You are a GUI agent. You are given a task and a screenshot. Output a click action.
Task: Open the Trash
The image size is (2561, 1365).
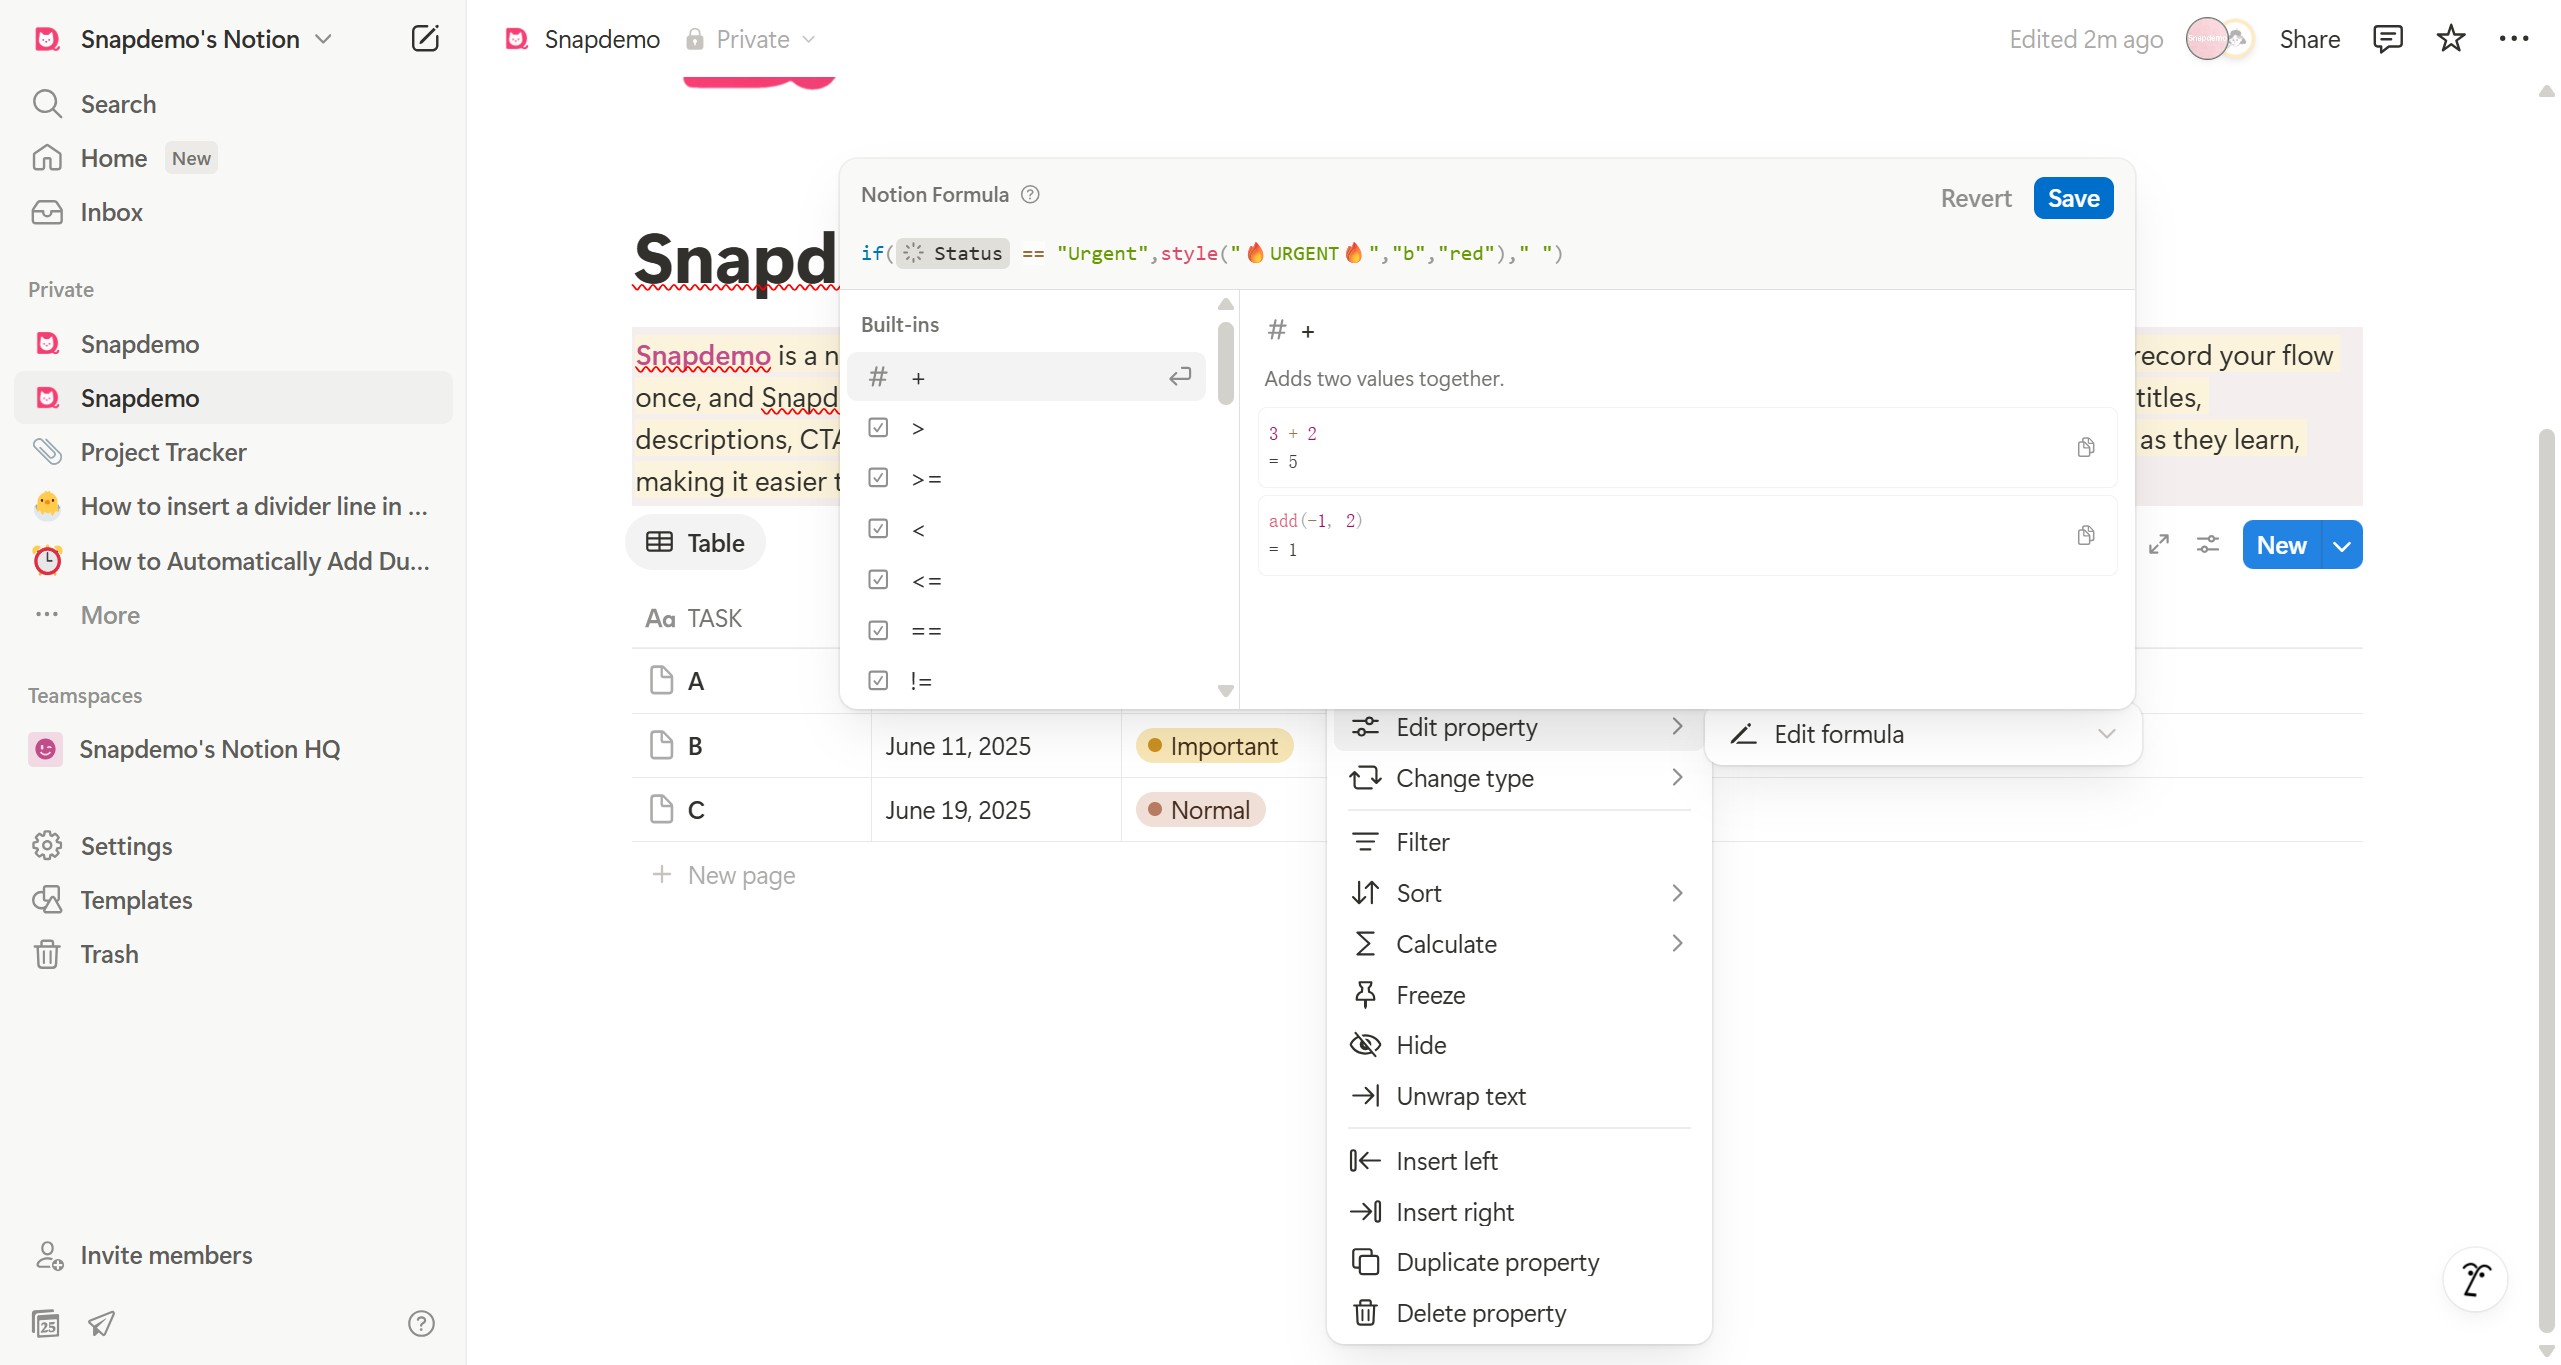click(232, 954)
